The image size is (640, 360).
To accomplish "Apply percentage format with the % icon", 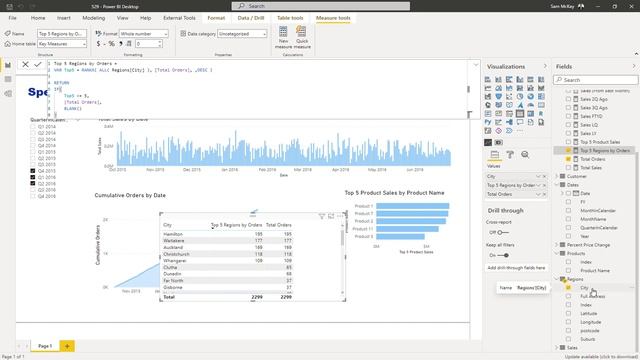I will click(111, 44).
